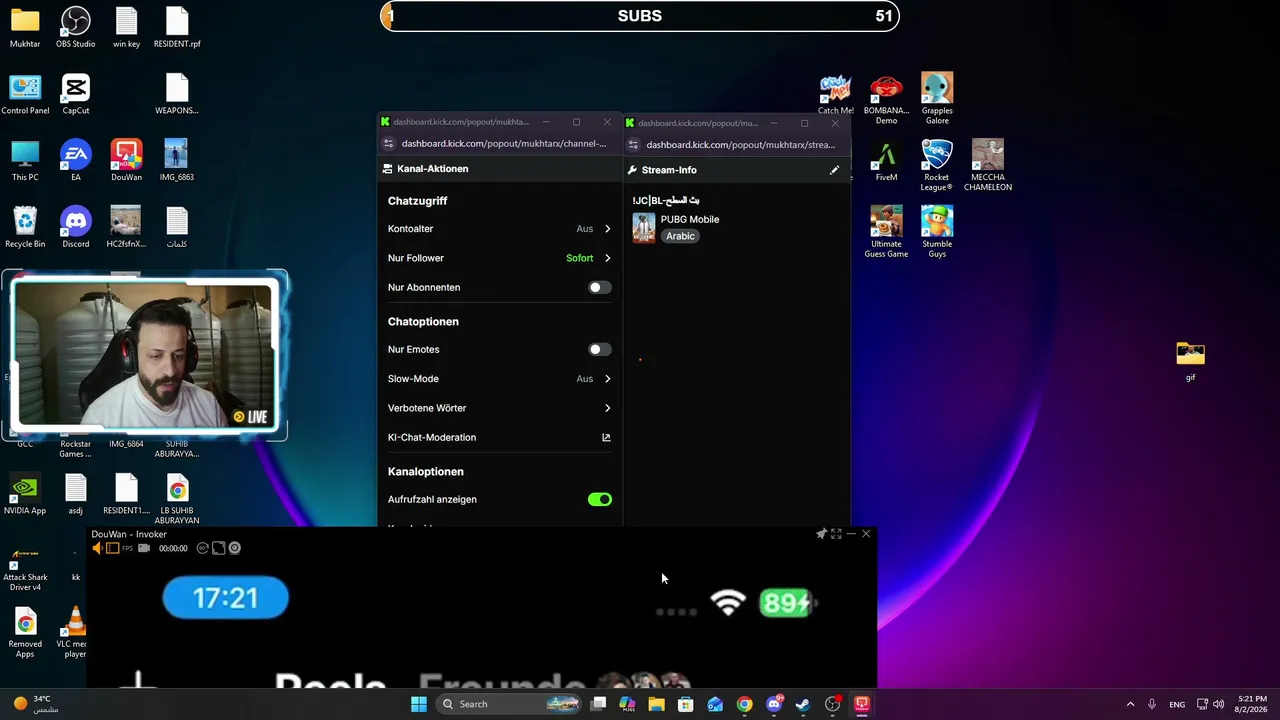Click the Arabic language tag
1280x720 pixels.
[680, 236]
